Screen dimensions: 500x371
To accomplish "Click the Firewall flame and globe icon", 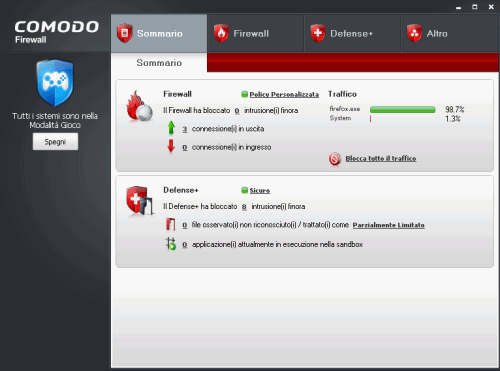I will pyautogui.click(x=139, y=106).
